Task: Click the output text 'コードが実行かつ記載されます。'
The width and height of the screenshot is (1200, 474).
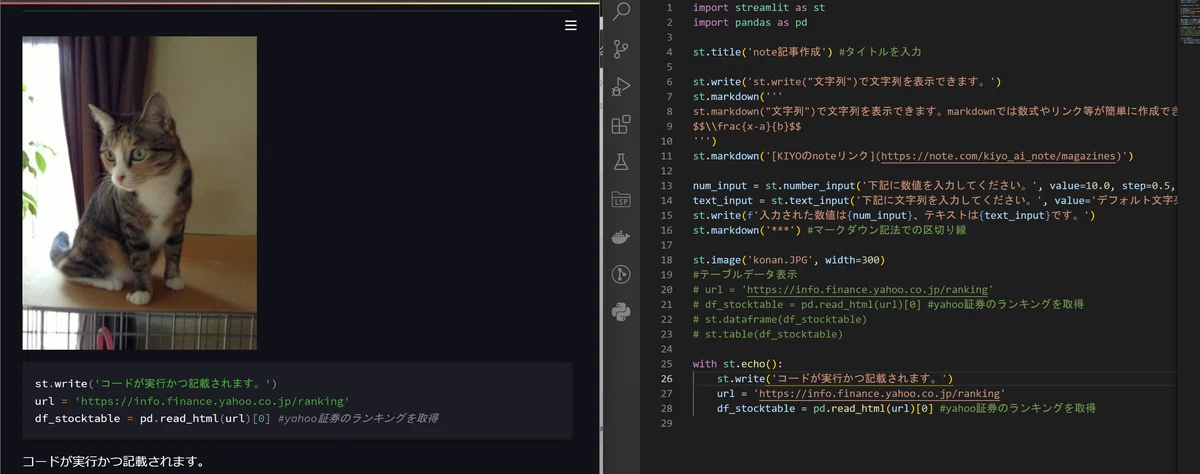Action: point(113,461)
